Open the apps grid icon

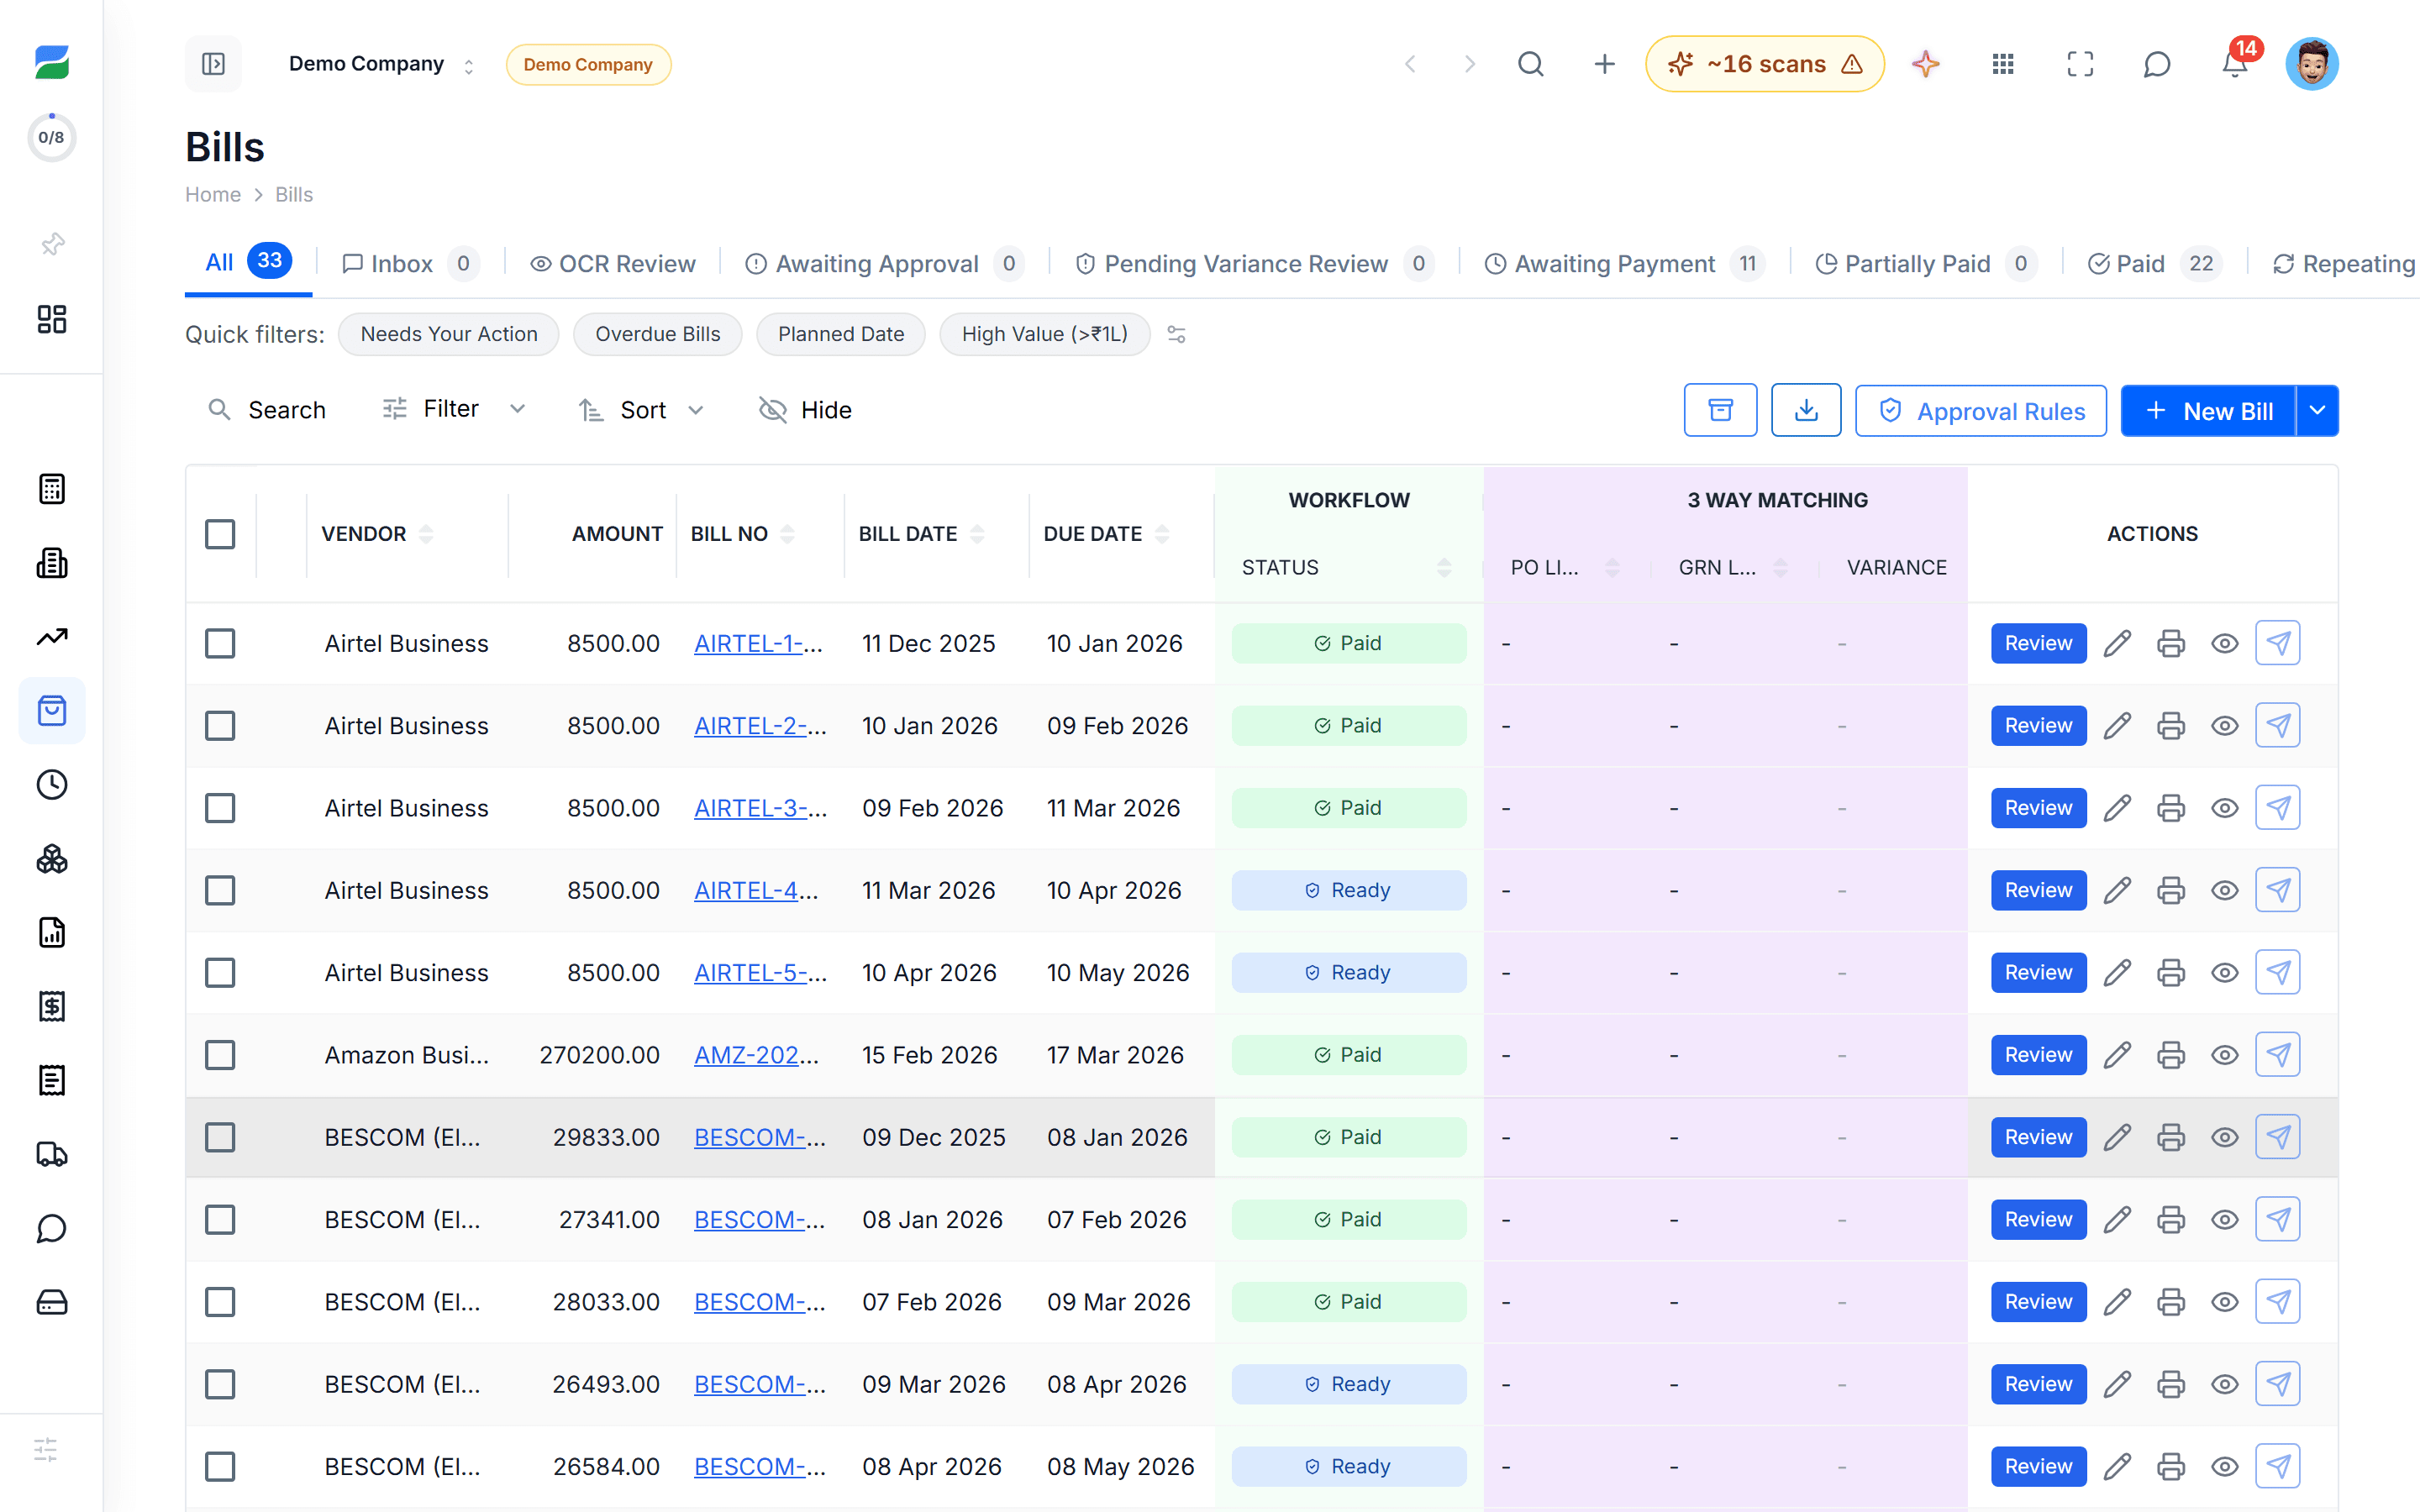(x=2003, y=64)
